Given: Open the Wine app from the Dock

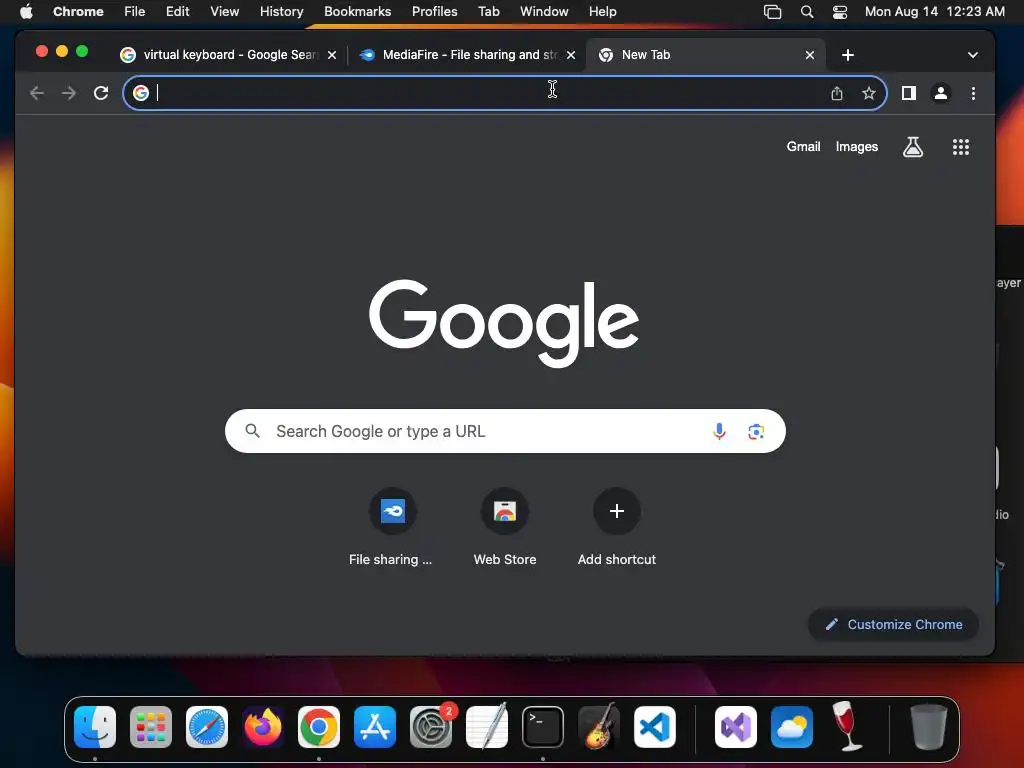Looking at the screenshot, I should click(x=847, y=727).
